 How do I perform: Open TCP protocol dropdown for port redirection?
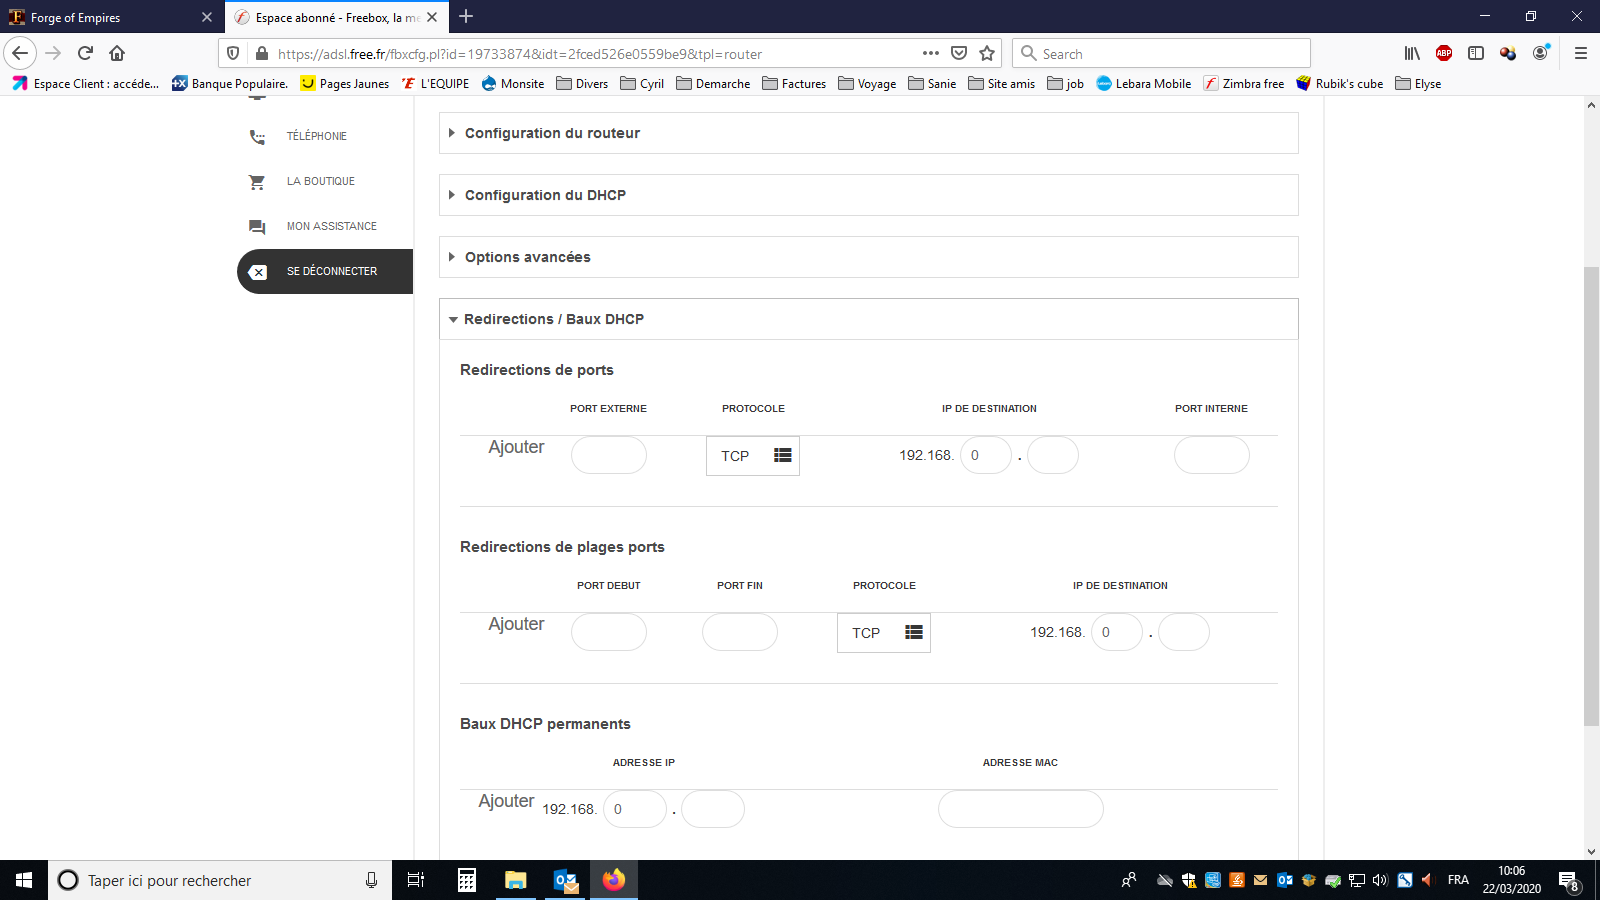pyautogui.click(x=753, y=456)
